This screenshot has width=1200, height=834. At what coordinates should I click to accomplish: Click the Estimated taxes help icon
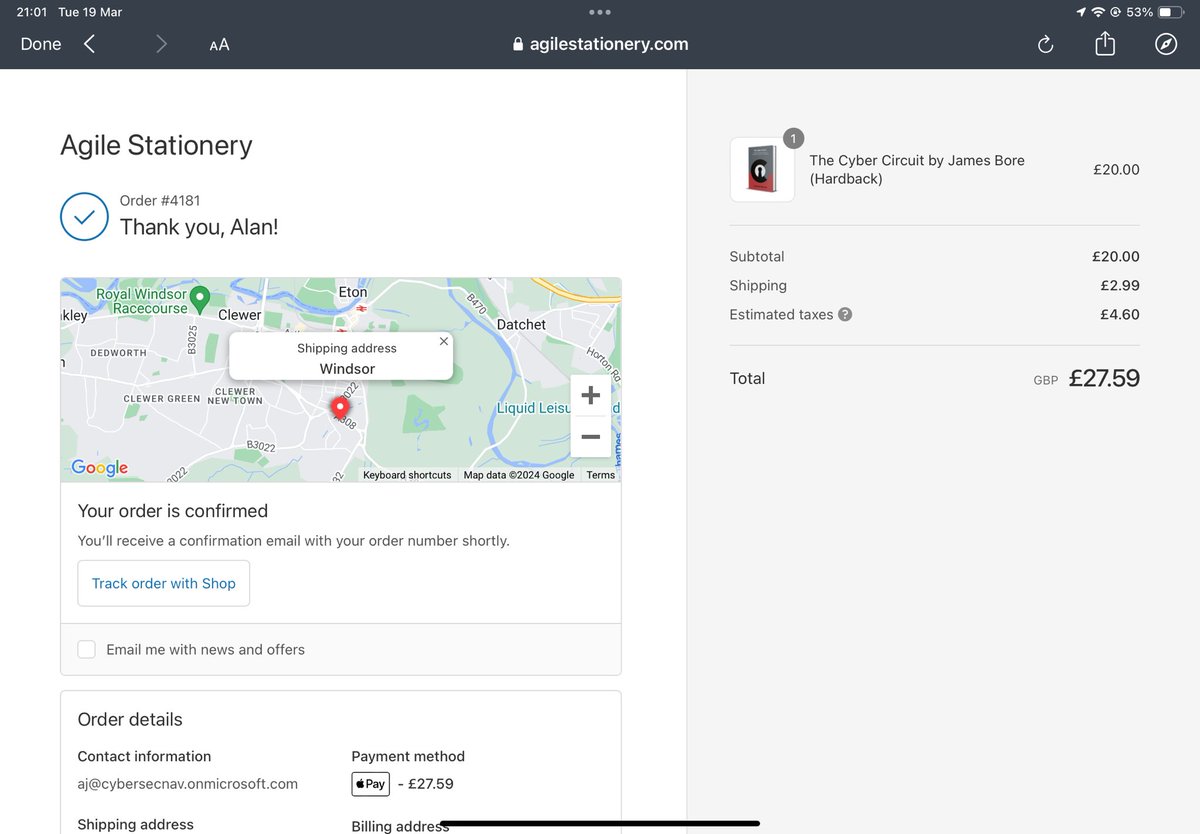click(x=845, y=314)
